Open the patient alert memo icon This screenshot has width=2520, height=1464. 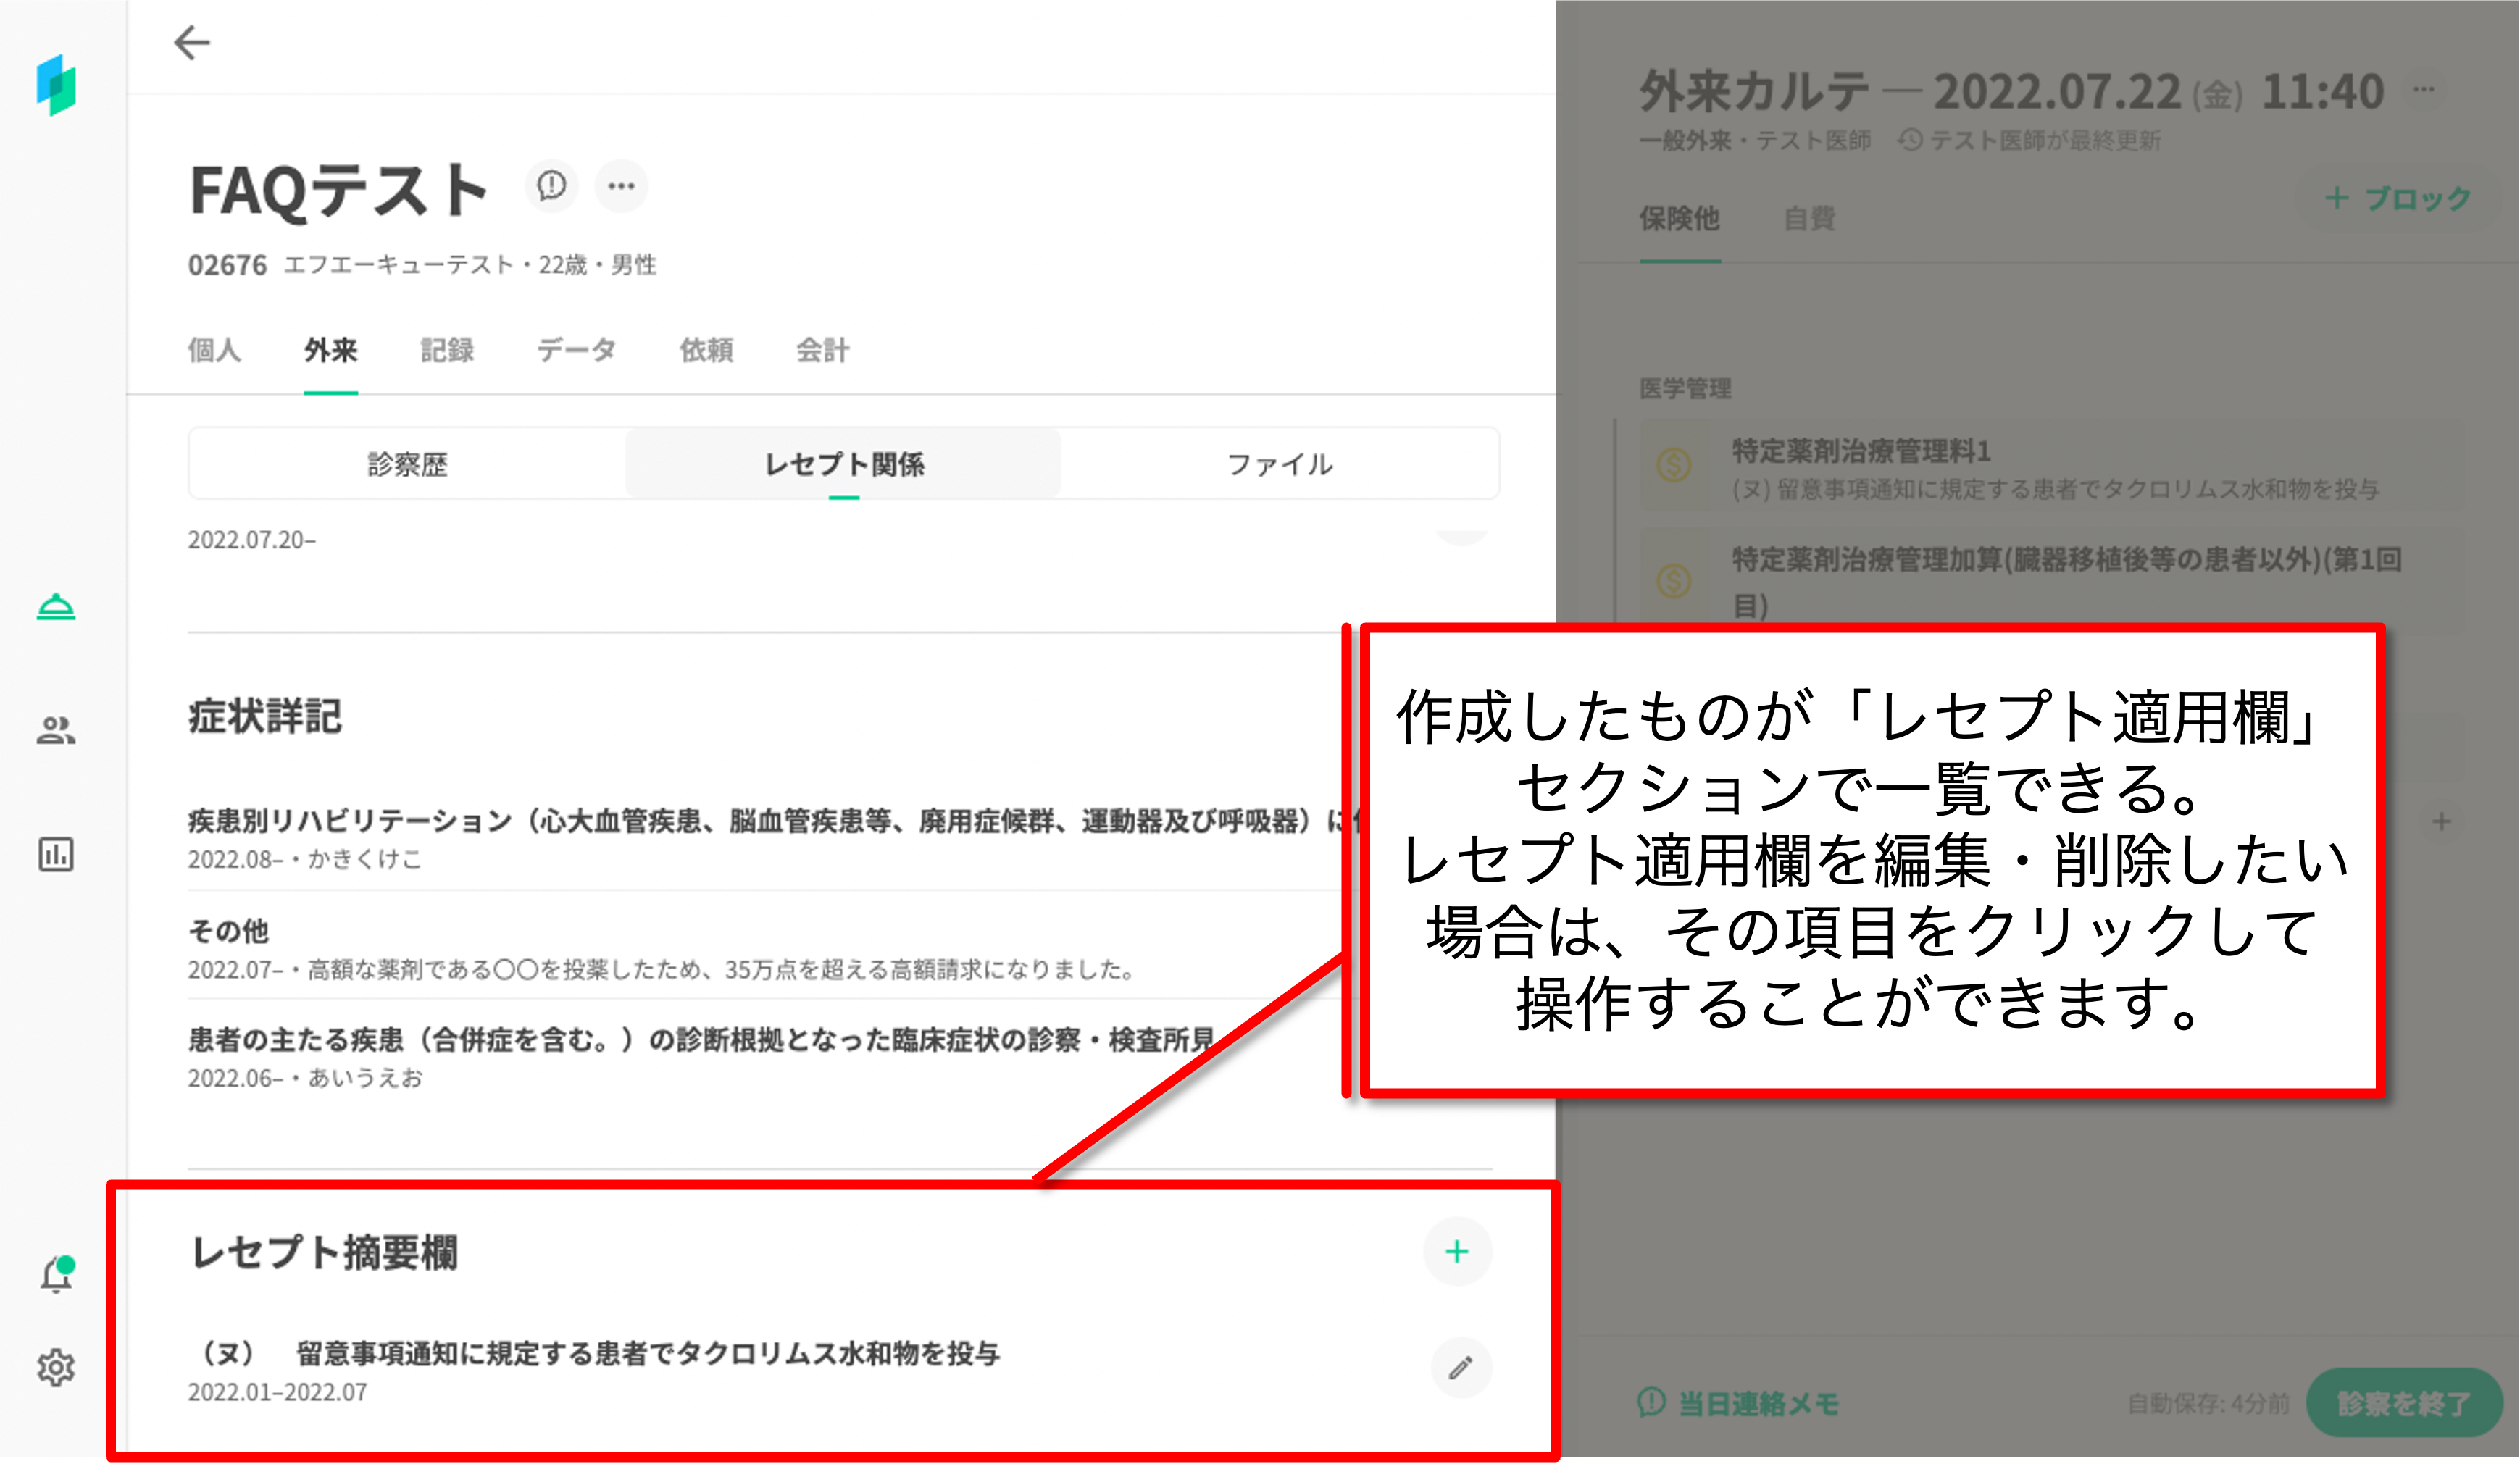(x=551, y=186)
